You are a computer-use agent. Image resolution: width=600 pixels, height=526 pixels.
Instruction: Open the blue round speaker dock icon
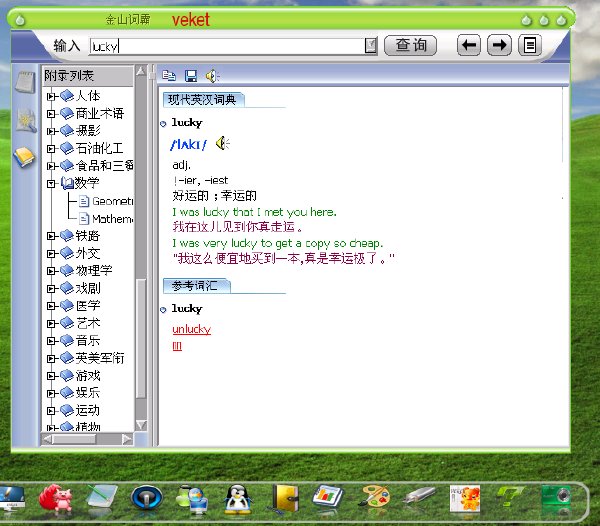(146, 498)
